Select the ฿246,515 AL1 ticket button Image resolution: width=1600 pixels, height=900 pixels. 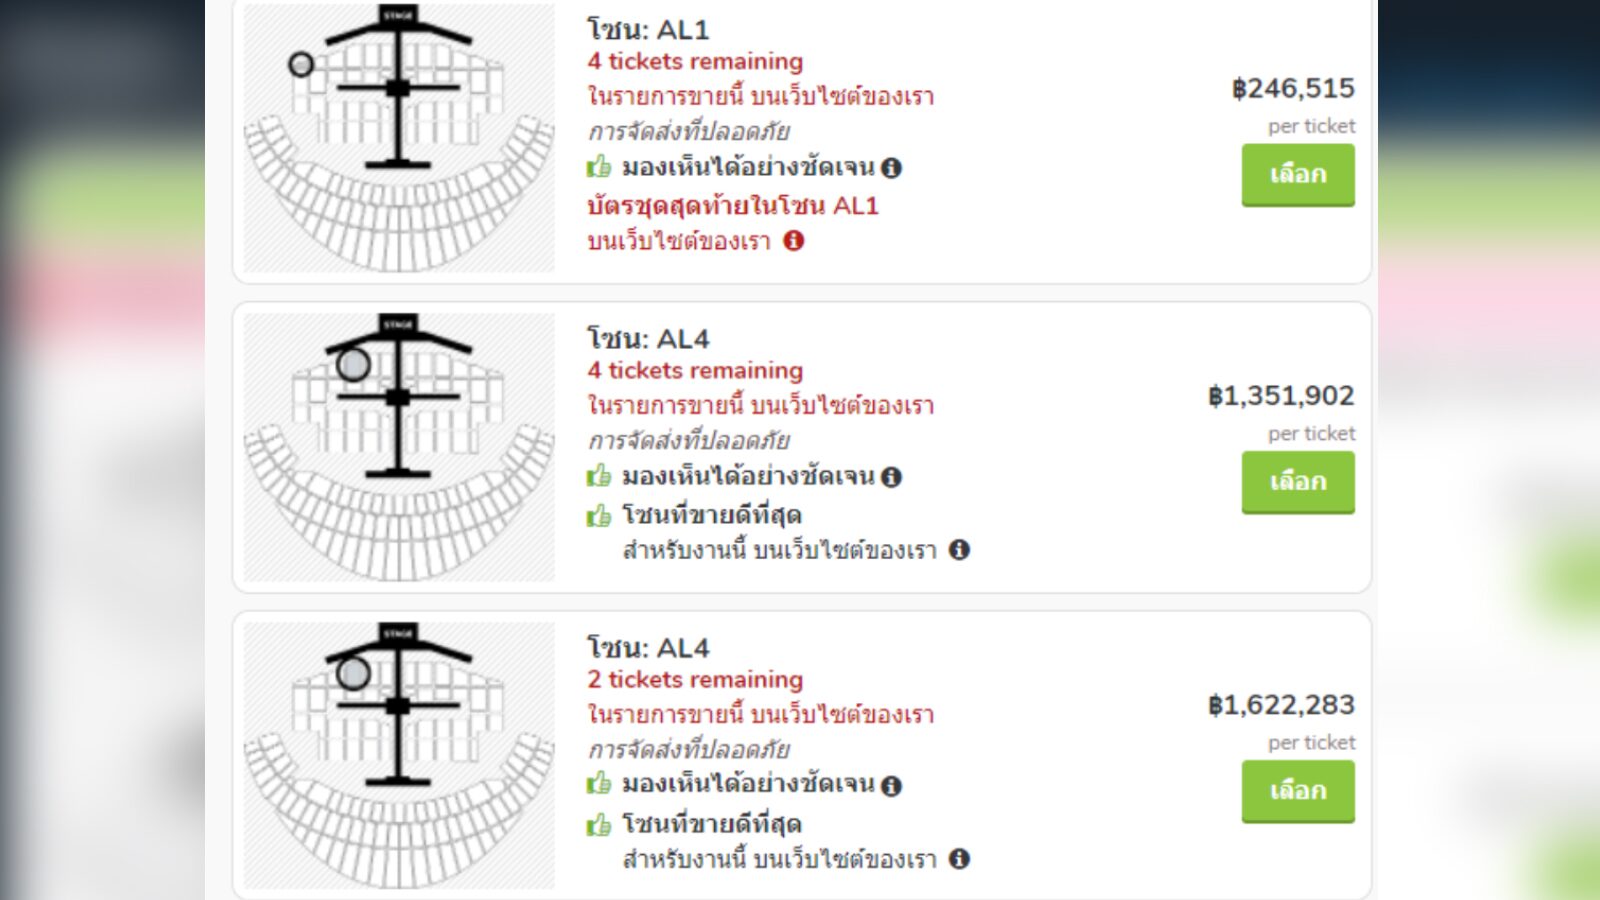coord(1298,175)
